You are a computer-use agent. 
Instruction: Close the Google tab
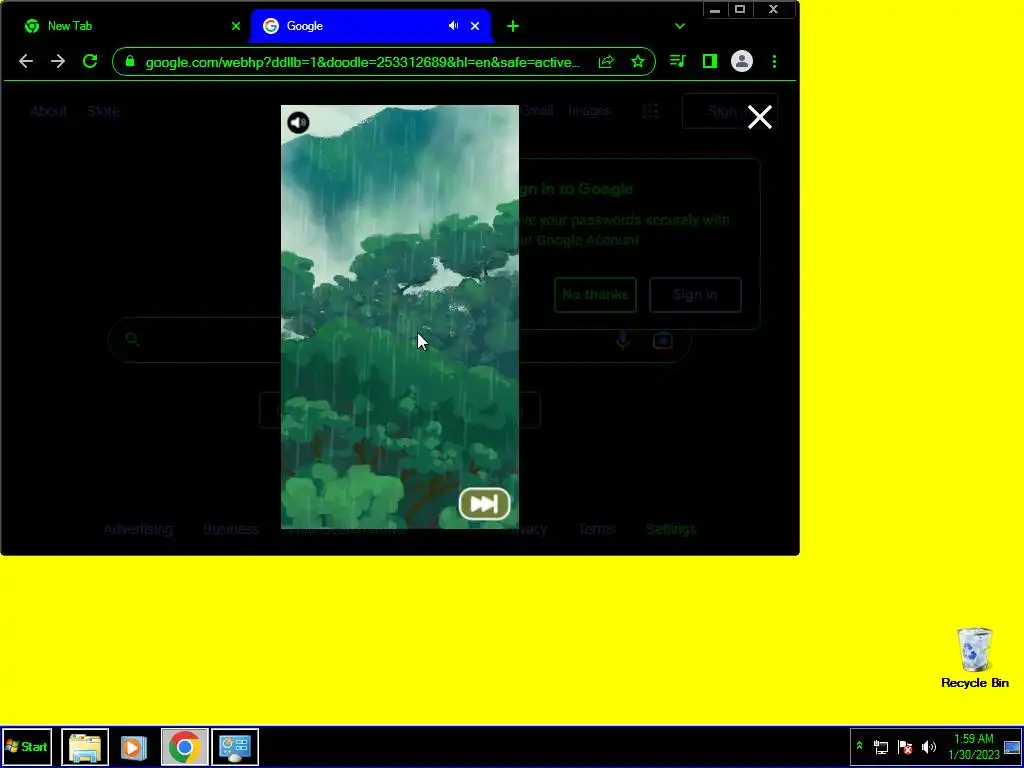click(475, 26)
